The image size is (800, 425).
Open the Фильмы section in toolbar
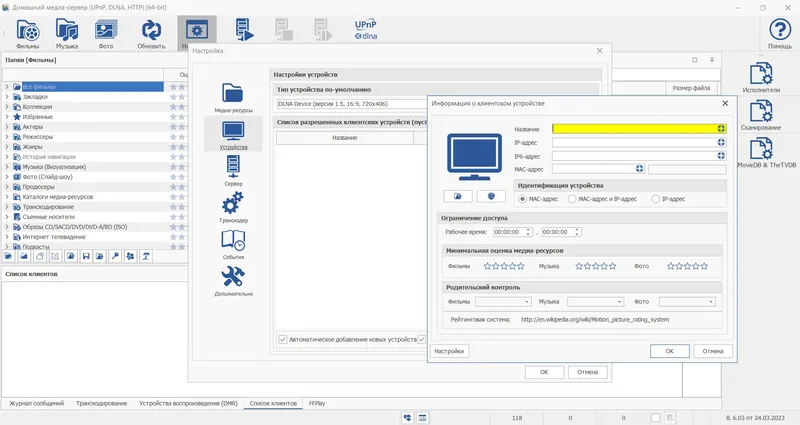29,31
